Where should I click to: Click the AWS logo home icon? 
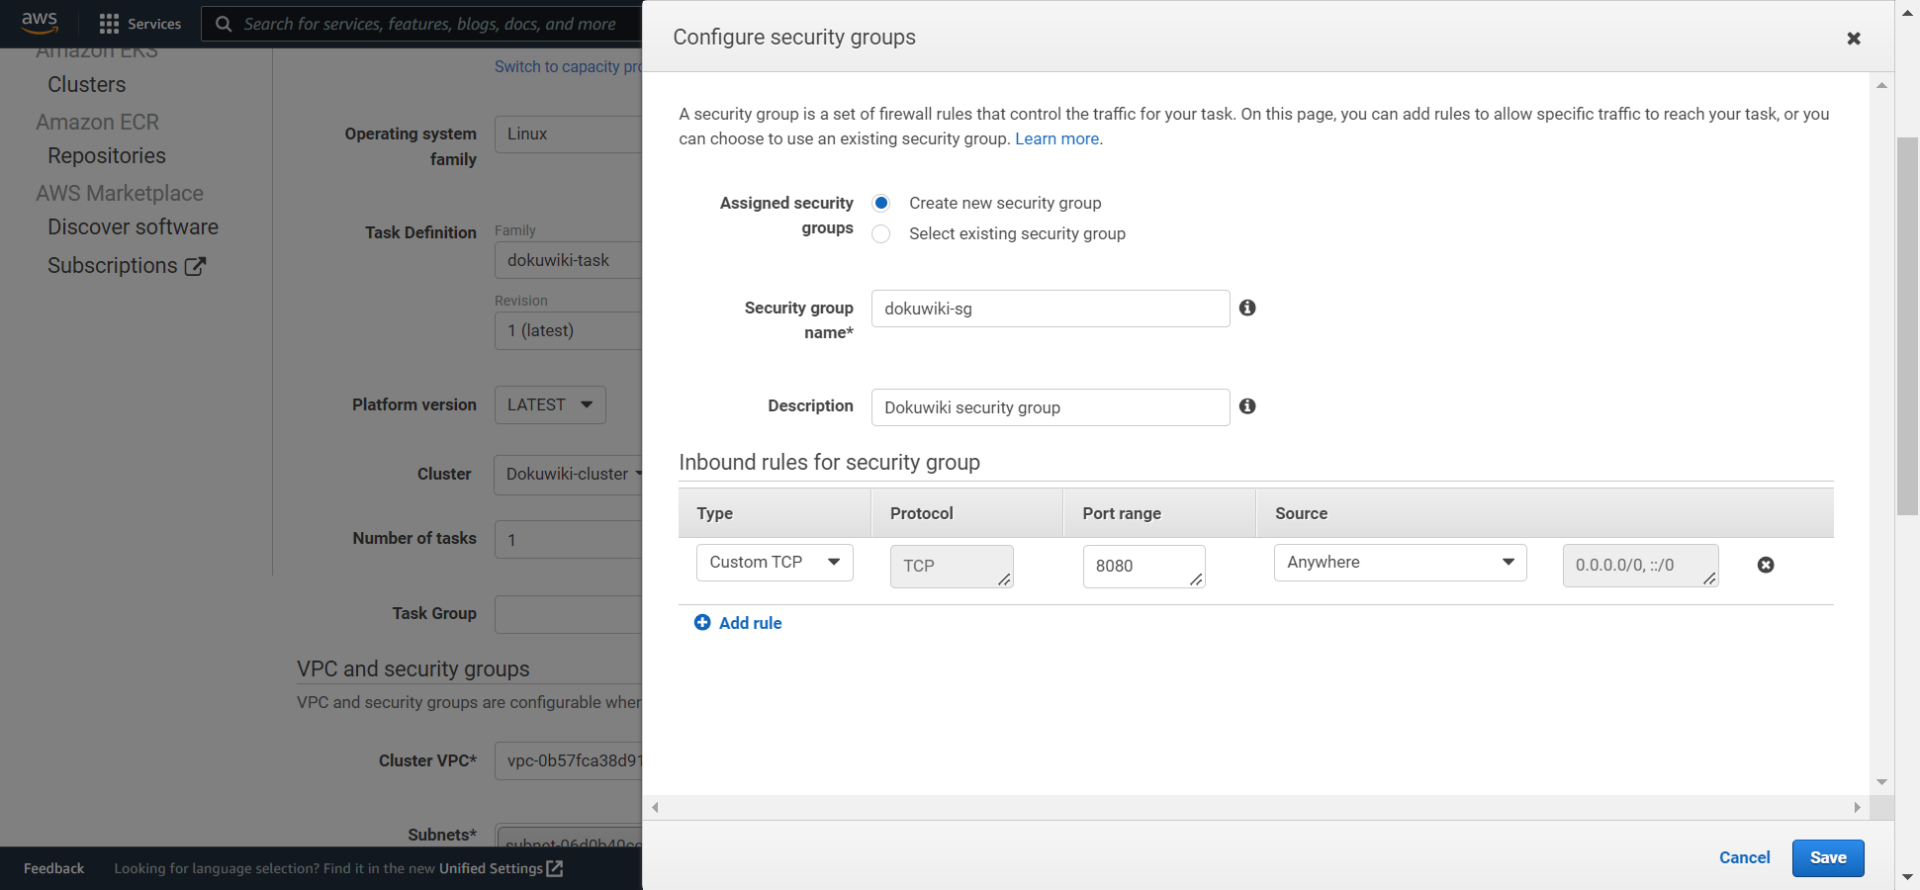pos(40,22)
